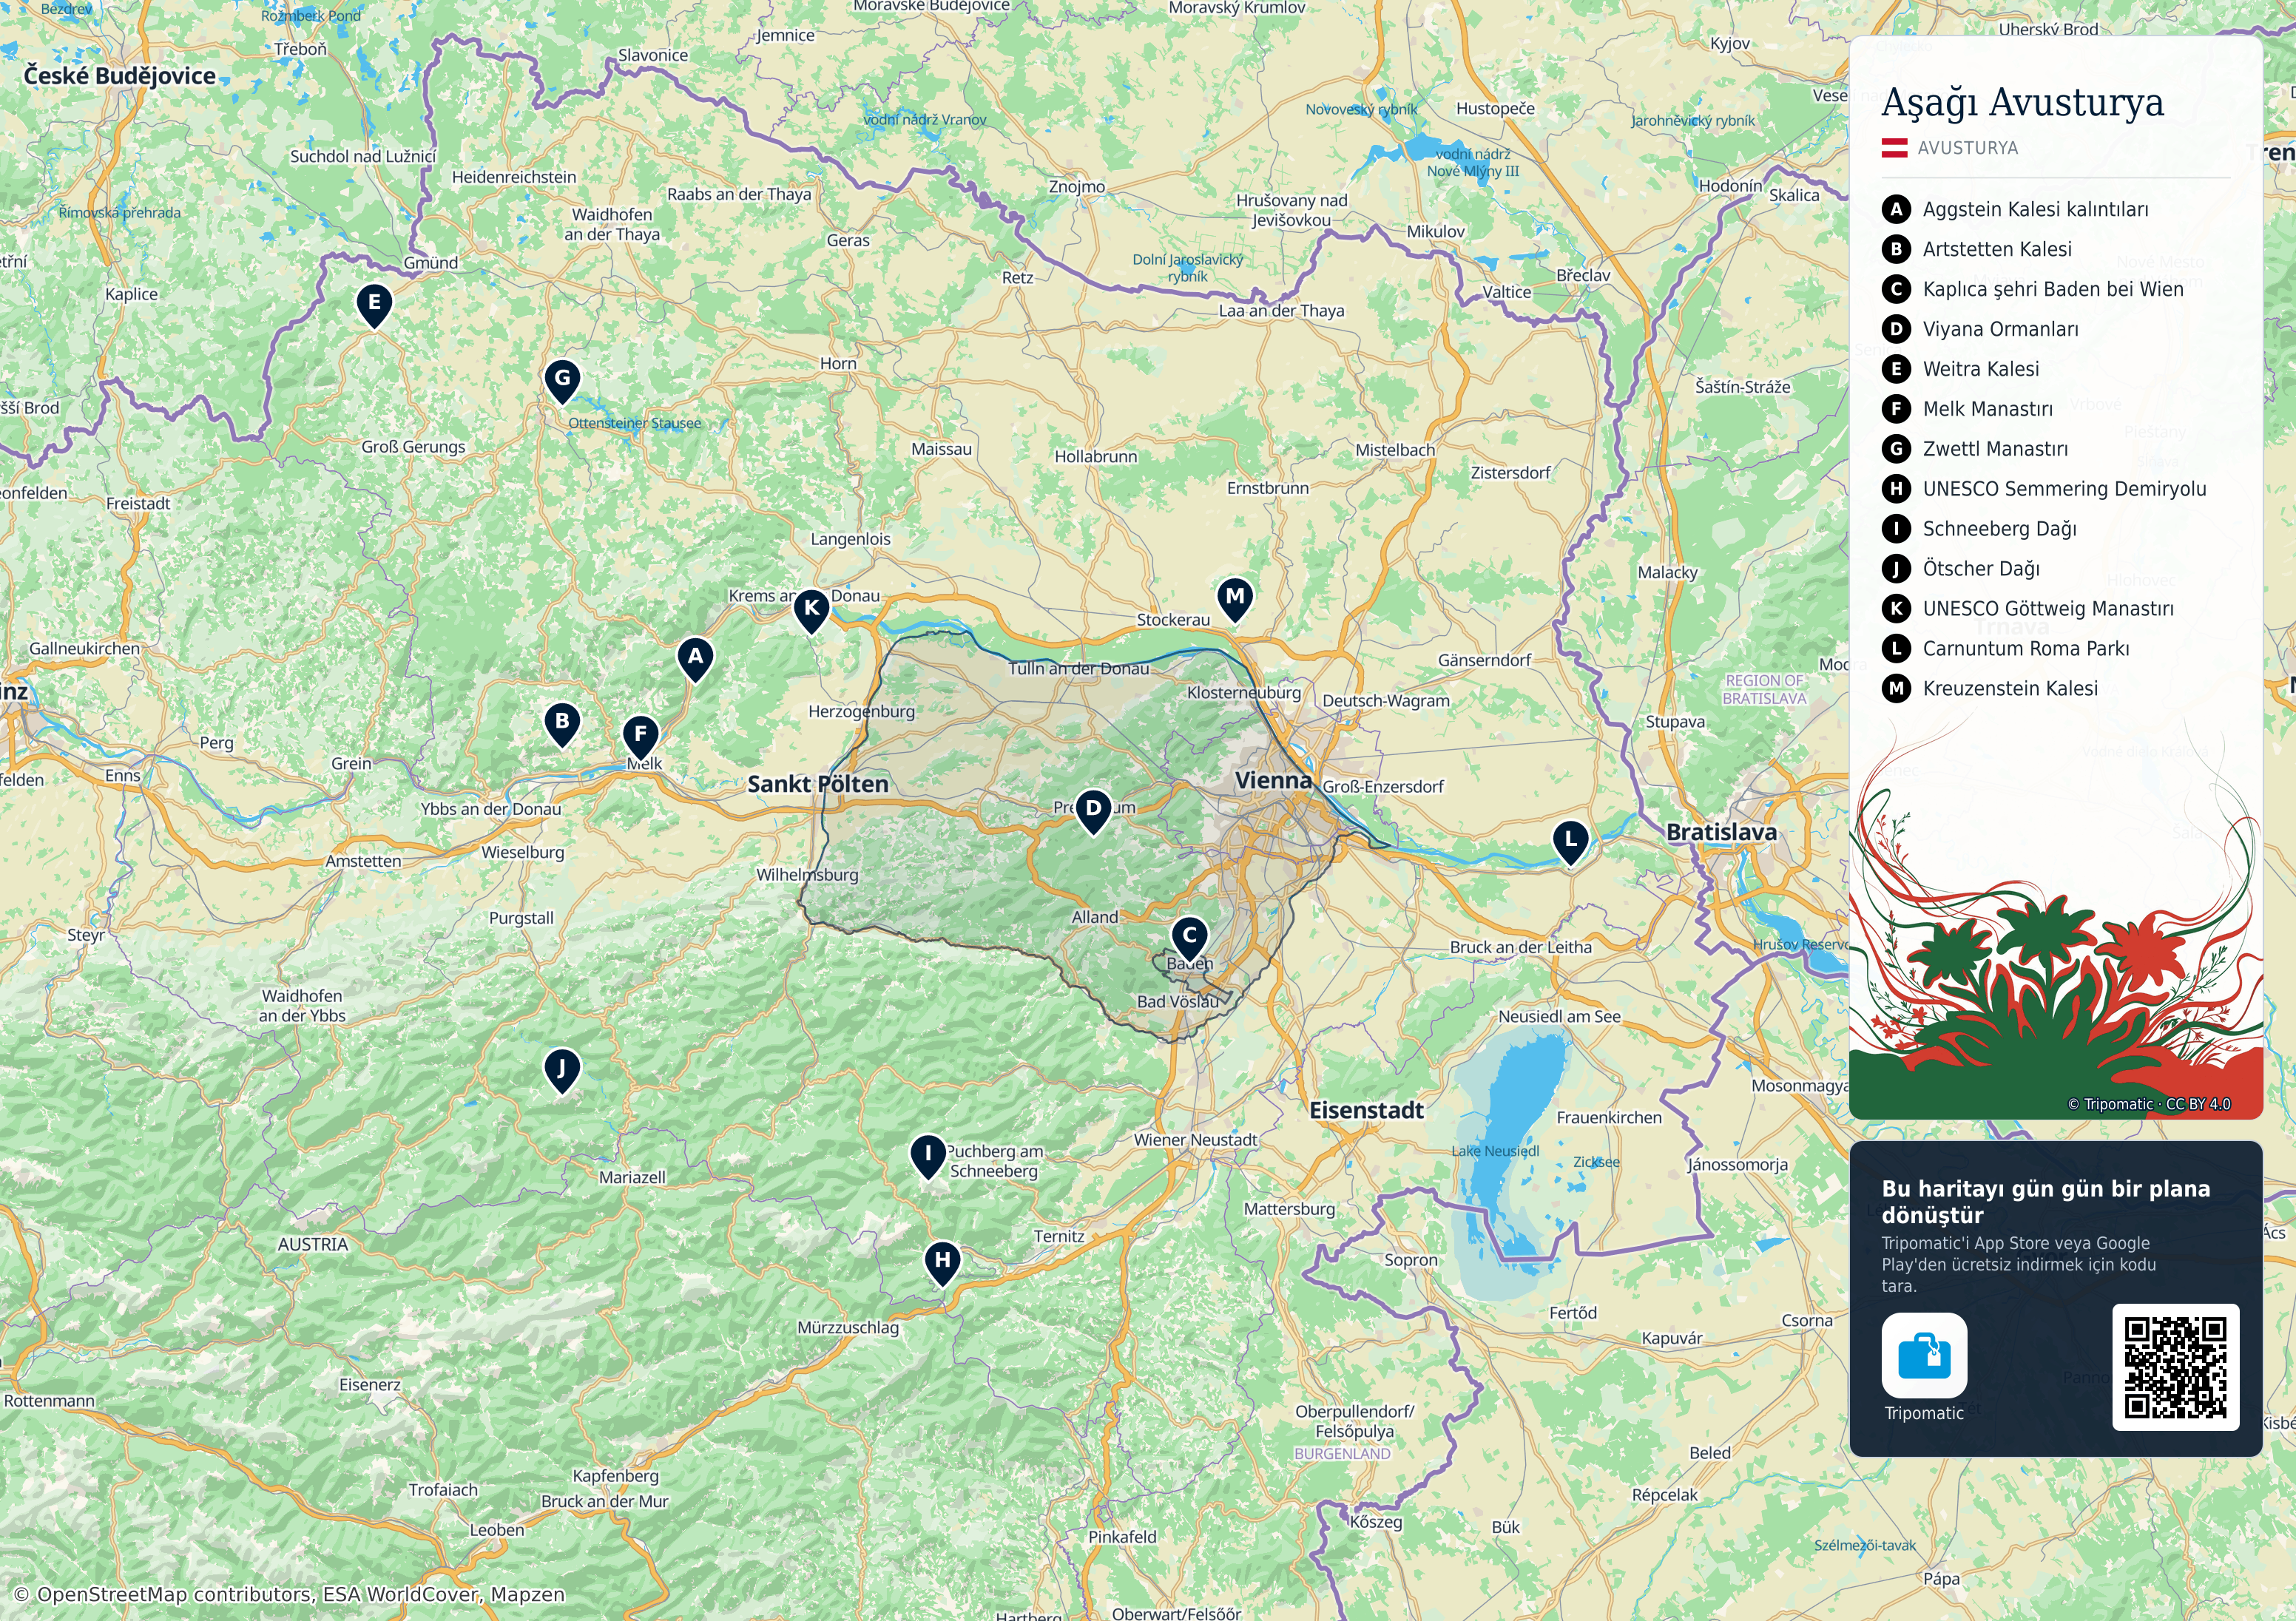Select UNESCO Semmering Demiryolu list item
2296x1621 pixels.
click(2064, 489)
